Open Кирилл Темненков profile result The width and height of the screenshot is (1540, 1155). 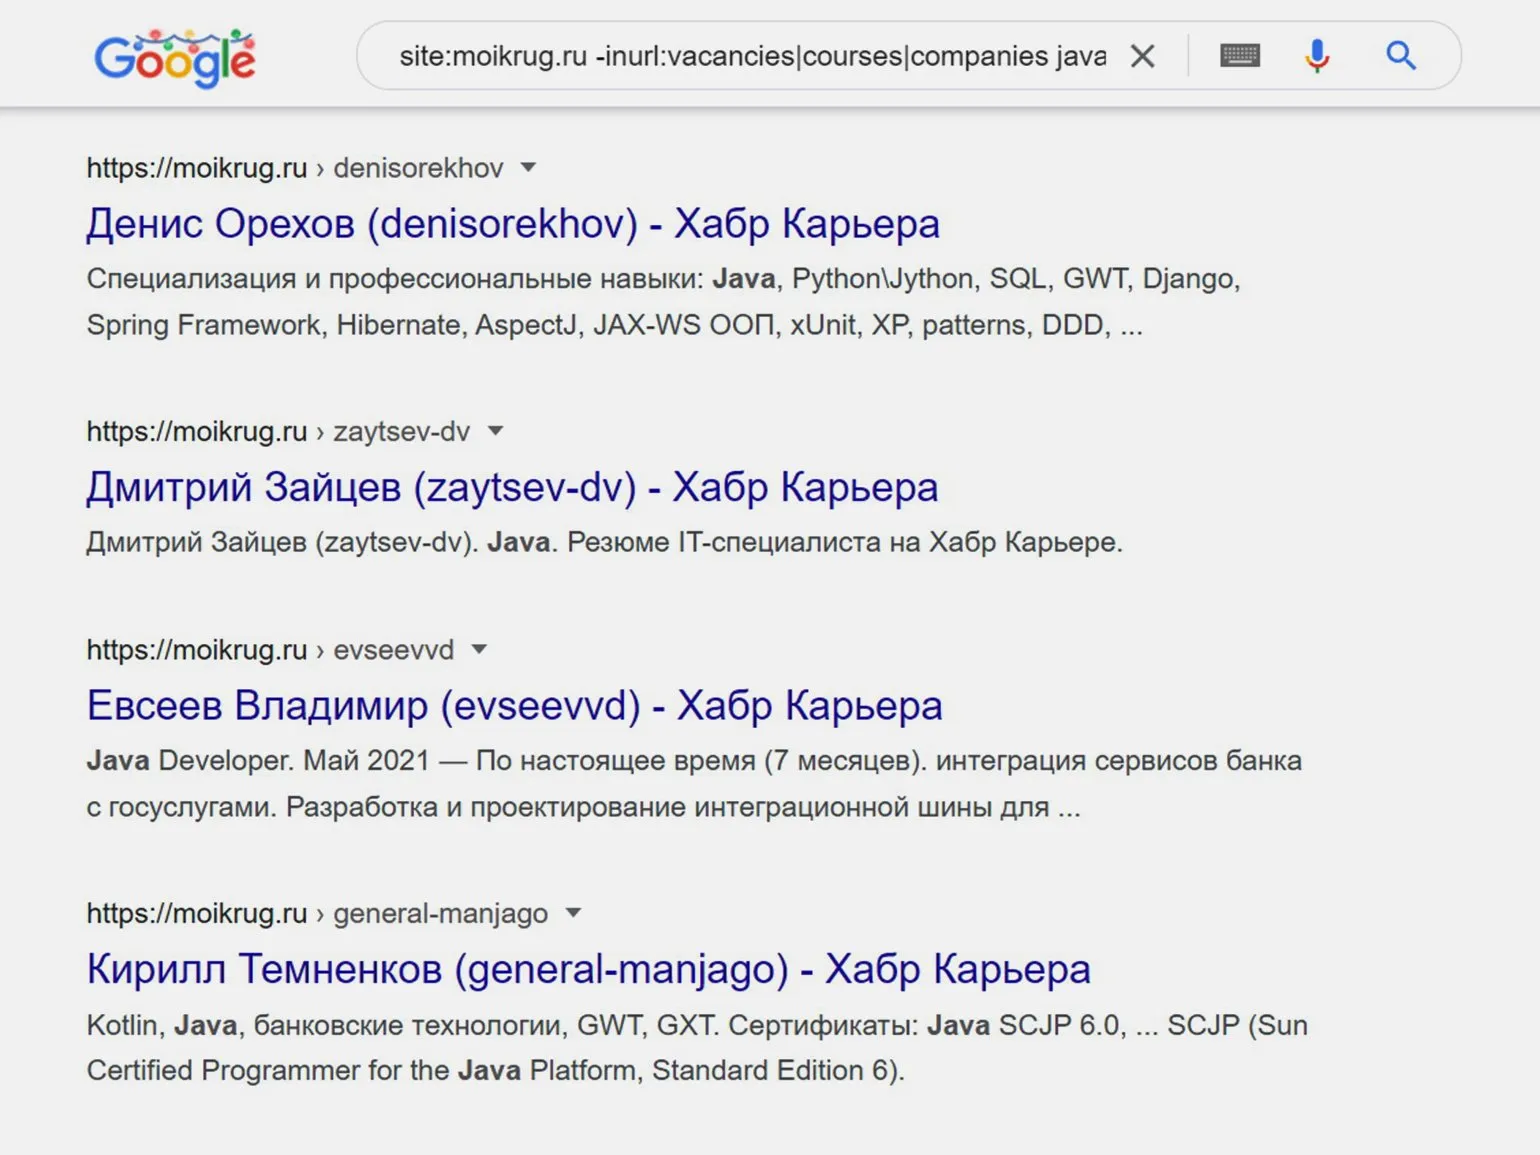click(588, 969)
